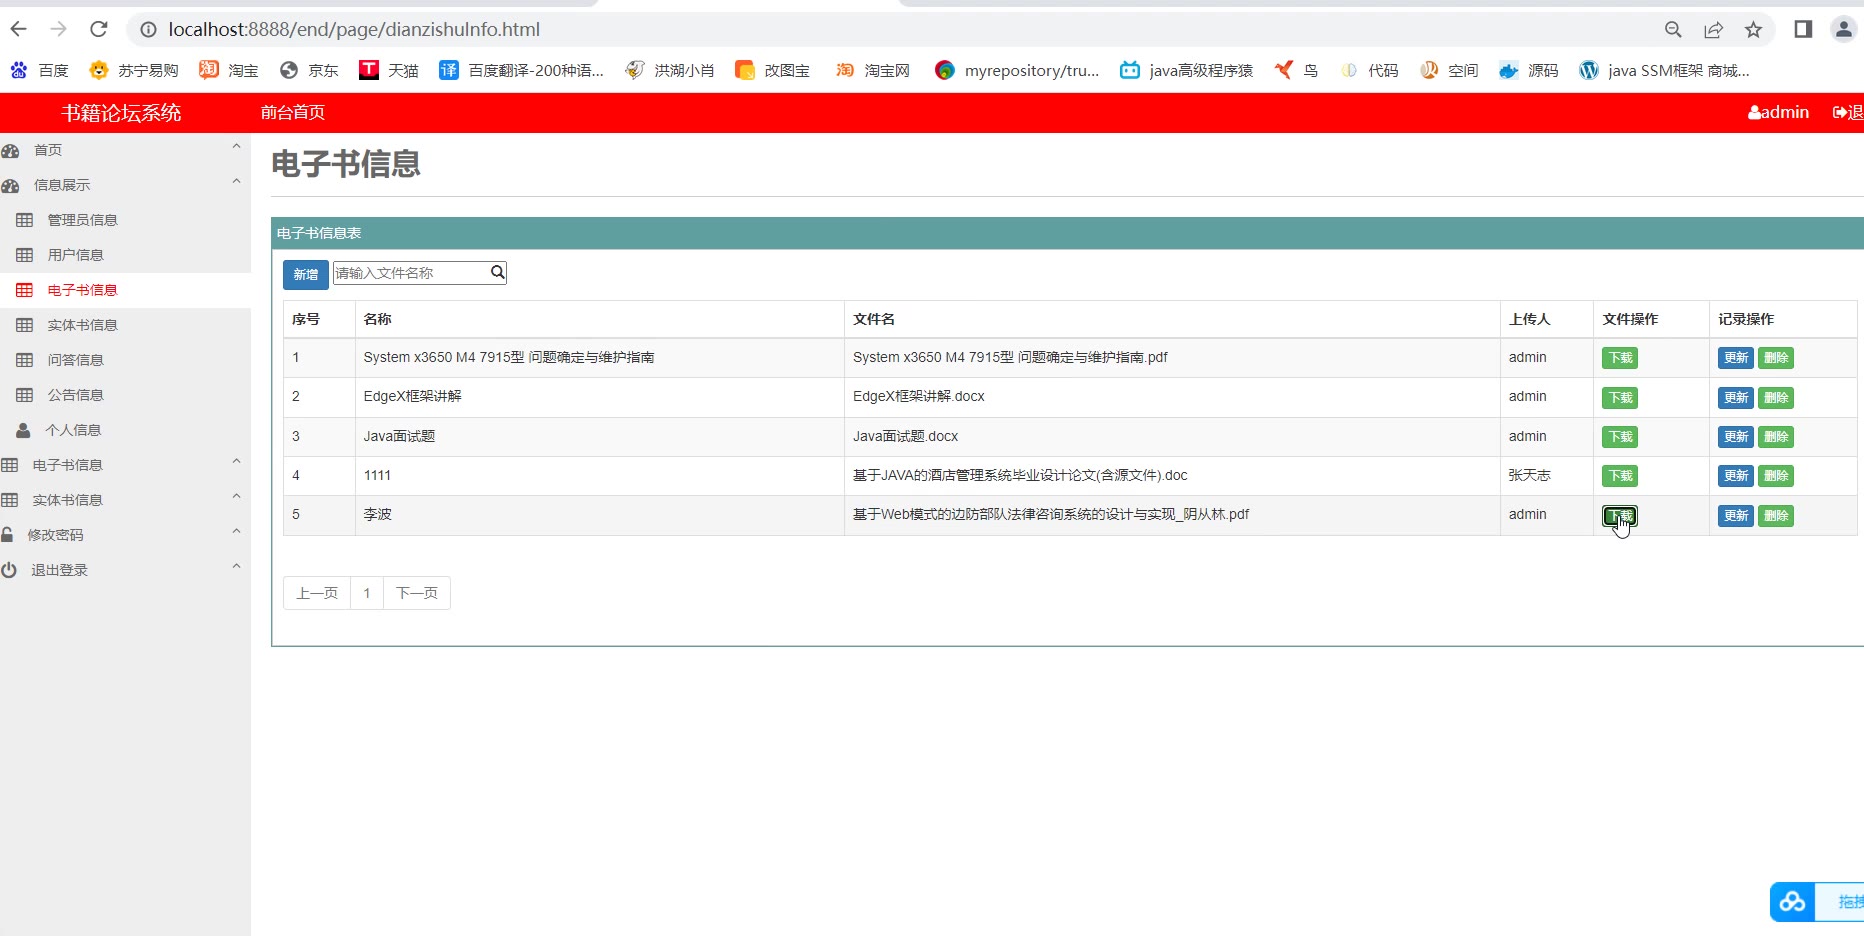Update the System x3650 M4 record
This screenshot has height=936, width=1864.
(1736, 358)
